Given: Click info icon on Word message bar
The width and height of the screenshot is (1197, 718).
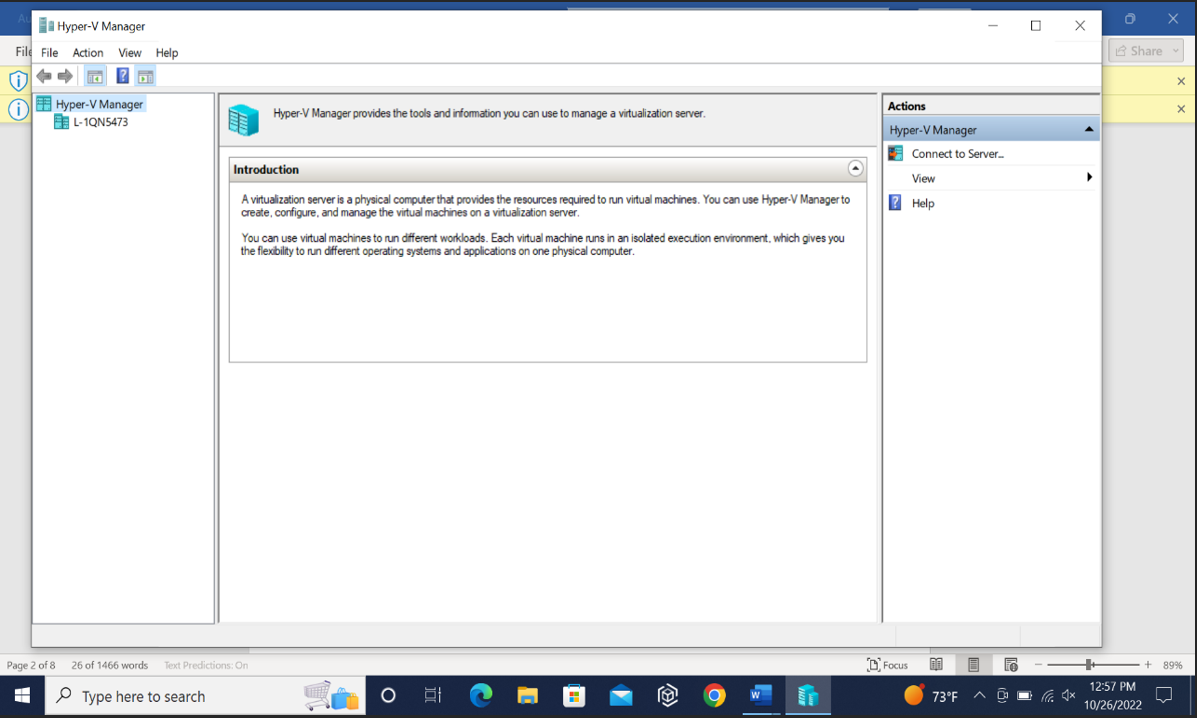Looking at the screenshot, I should click(x=18, y=109).
